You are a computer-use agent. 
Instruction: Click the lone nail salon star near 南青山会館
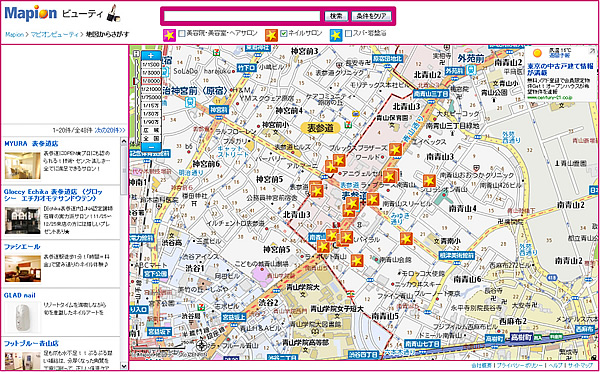(x=357, y=260)
